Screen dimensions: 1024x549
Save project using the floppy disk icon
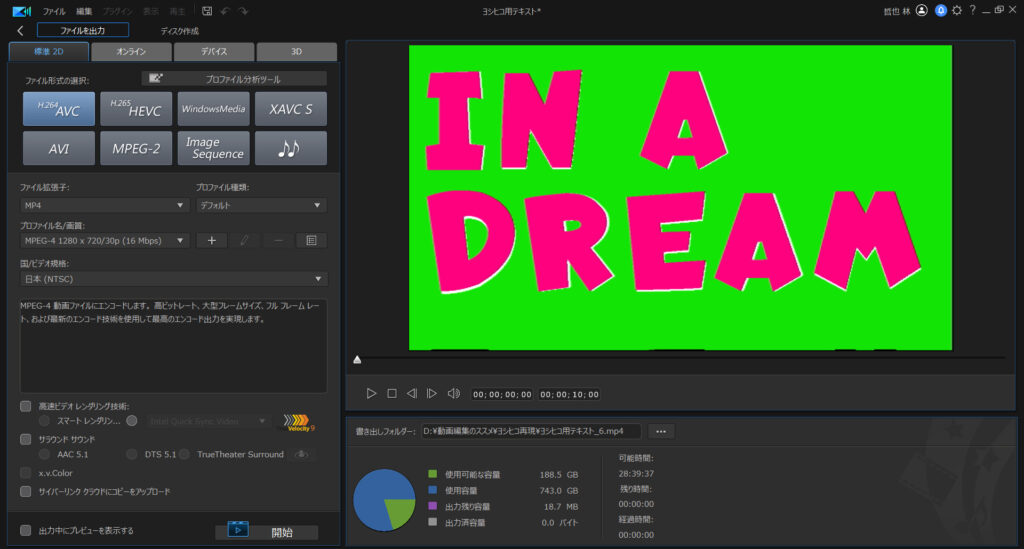tap(207, 11)
